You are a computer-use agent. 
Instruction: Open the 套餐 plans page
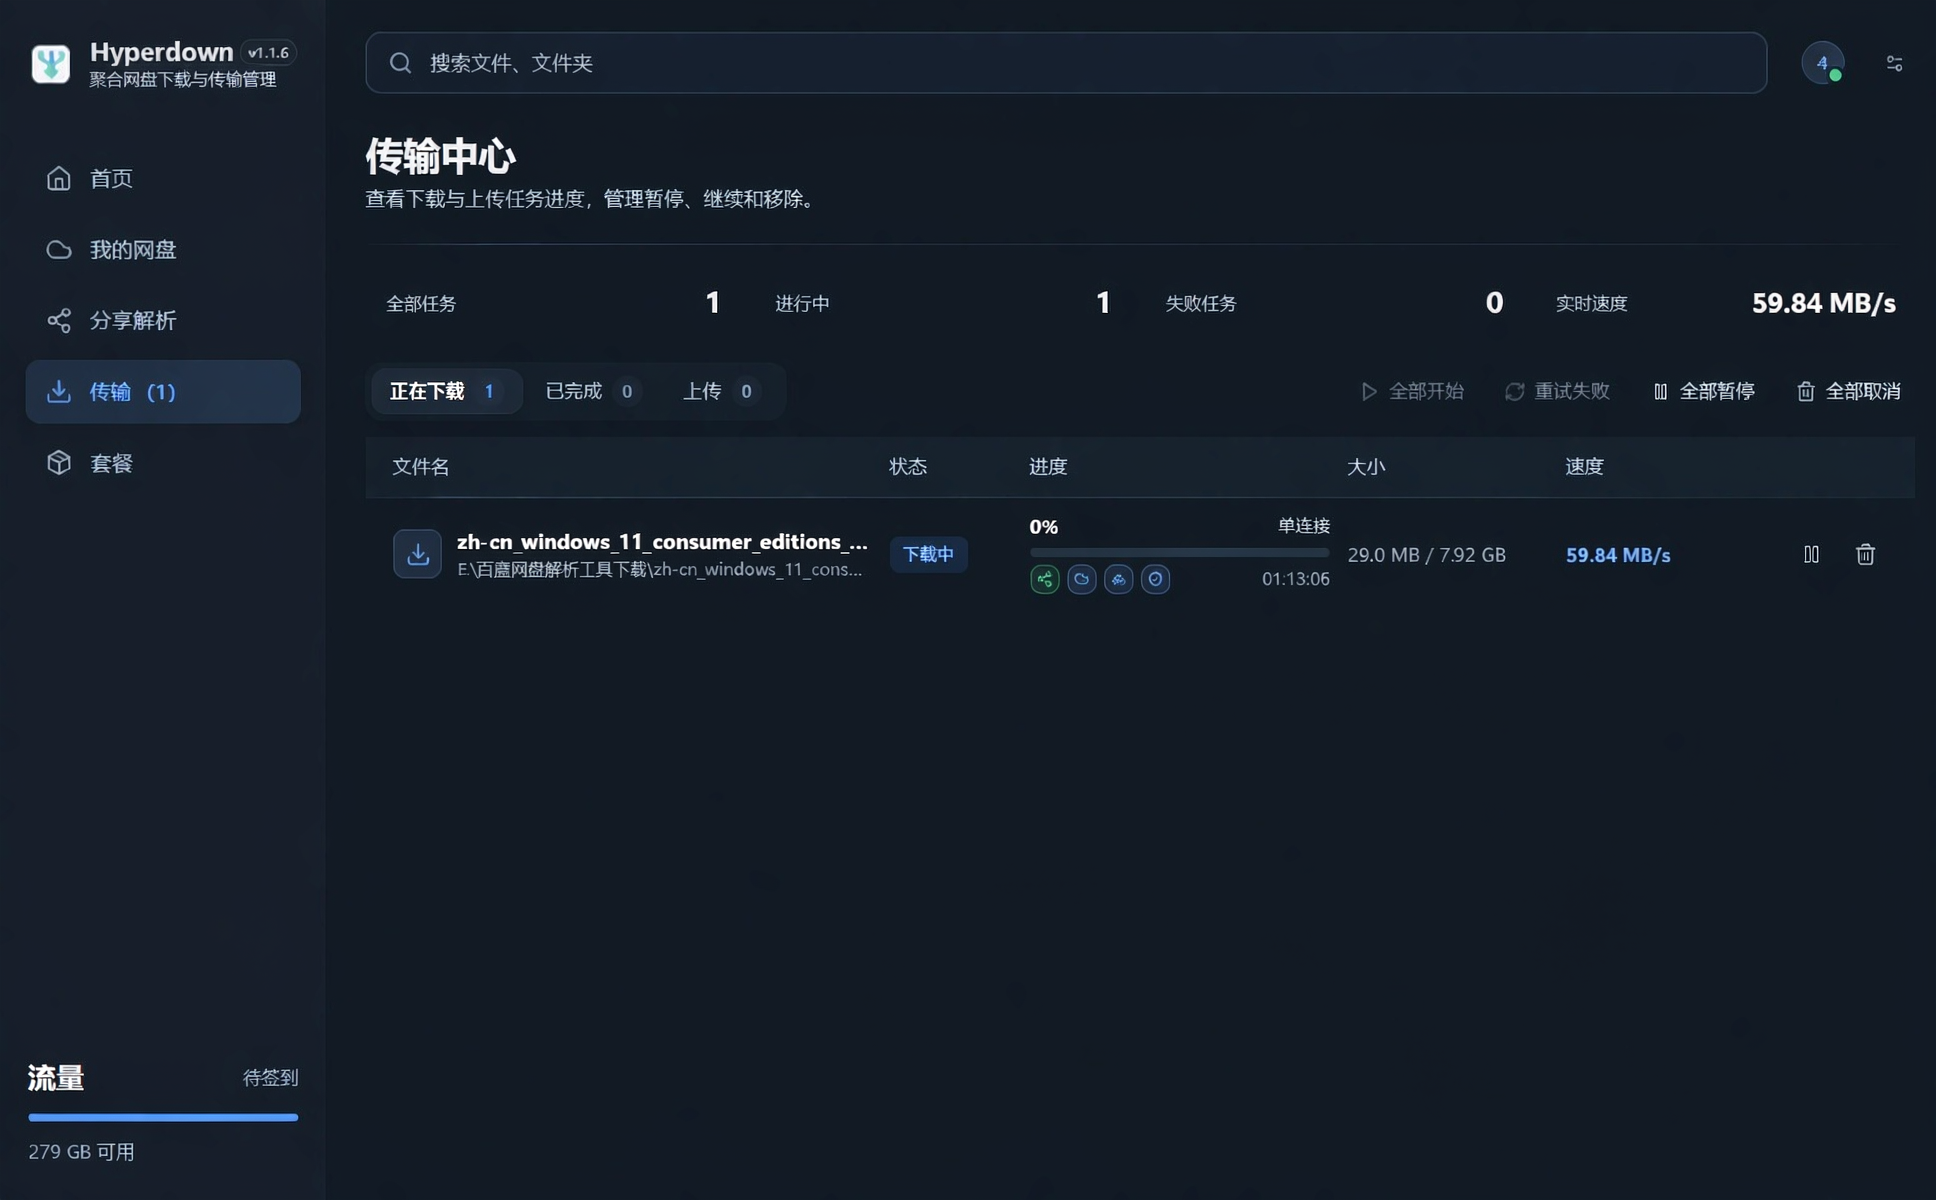pos(163,463)
